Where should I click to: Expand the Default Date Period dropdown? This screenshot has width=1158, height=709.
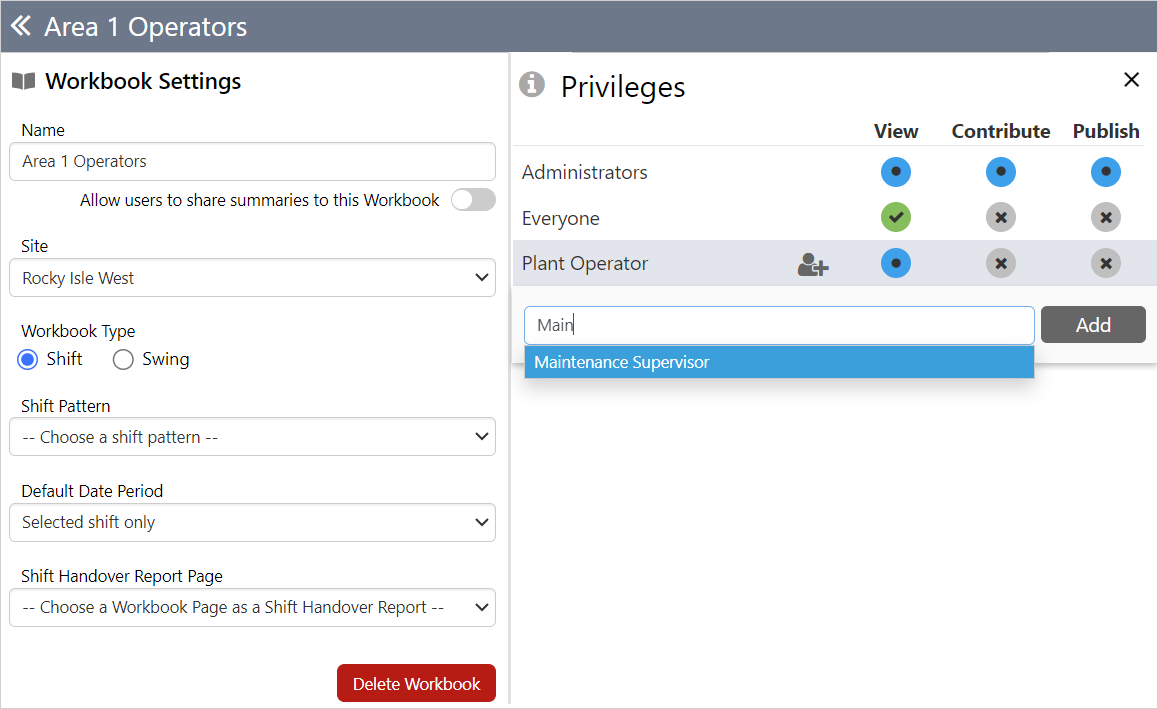[252, 522]
